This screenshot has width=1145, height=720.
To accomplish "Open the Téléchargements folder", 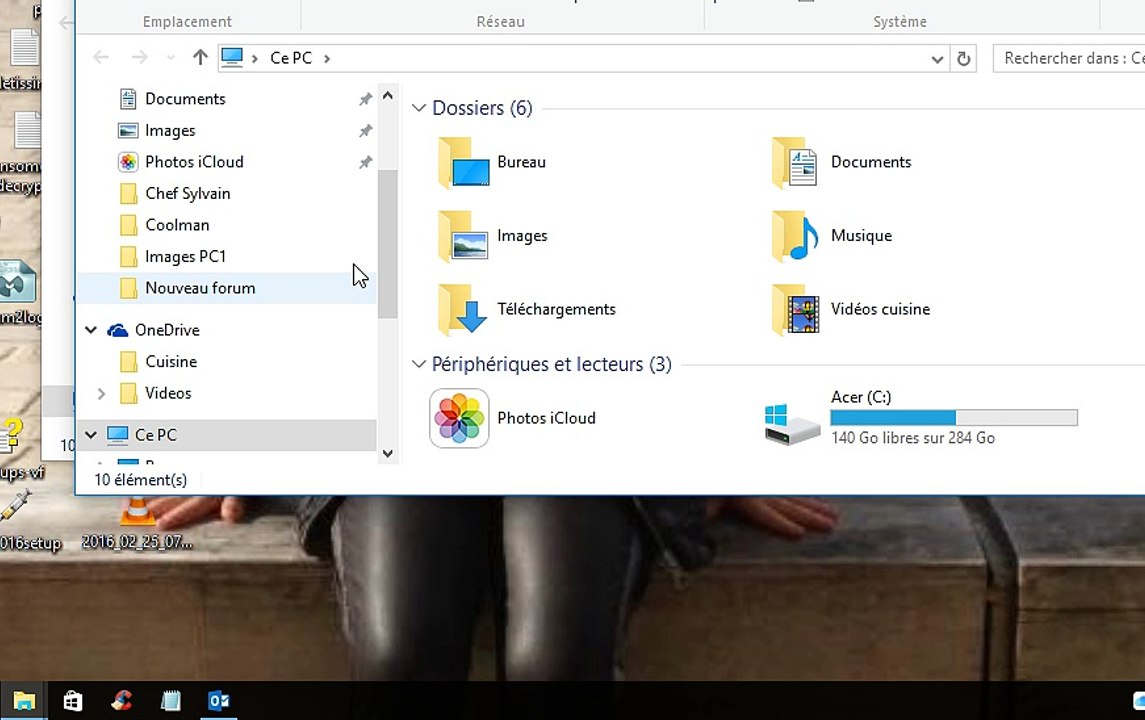I will coord(464,310).
